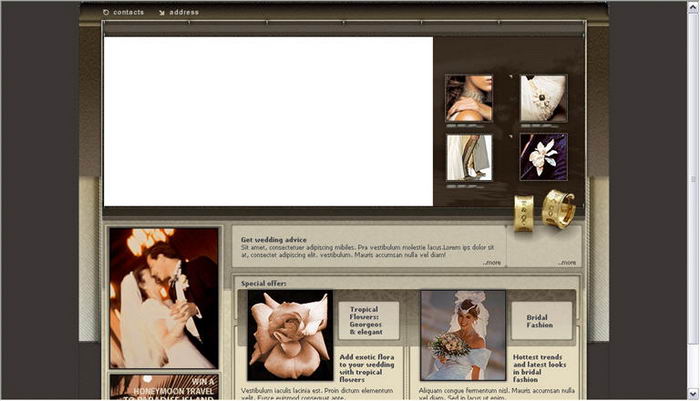Open the contacts link in header
This screenshot has height=401, width=700.
point(128,13)
